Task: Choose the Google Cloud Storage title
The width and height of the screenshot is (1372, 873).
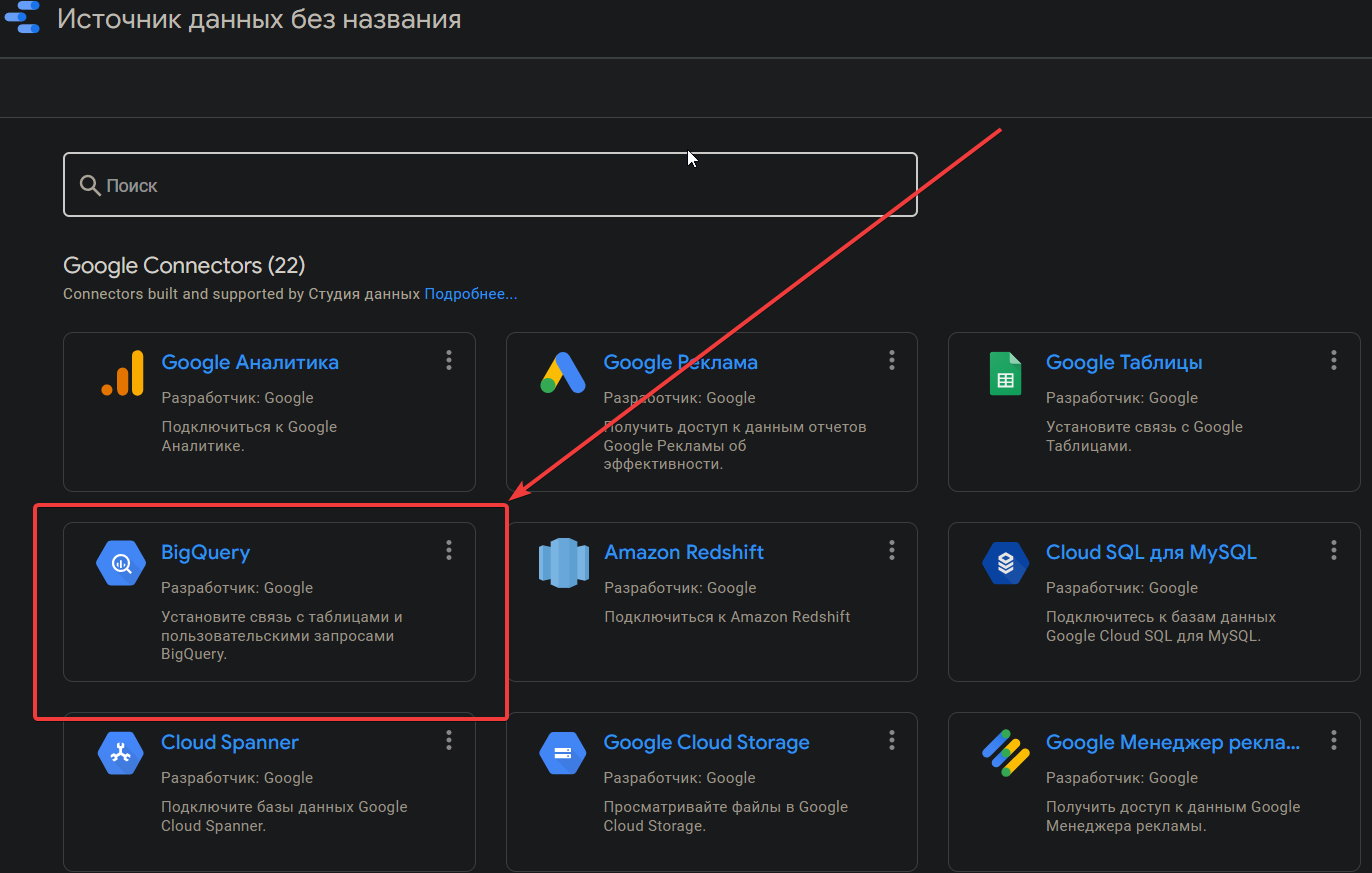Action: (707, 742)
